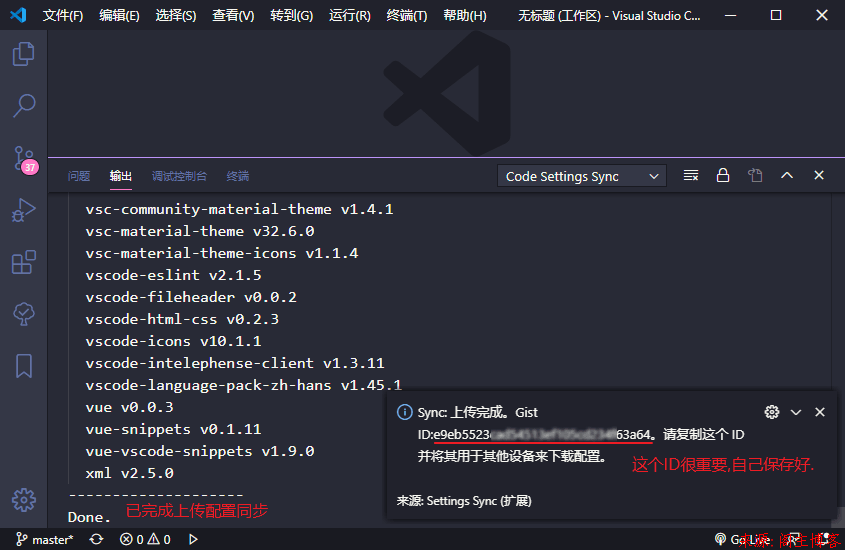Maximize the panel with the up chevron
Viewport: 845px width, 550px height.
tap(787, 175)
